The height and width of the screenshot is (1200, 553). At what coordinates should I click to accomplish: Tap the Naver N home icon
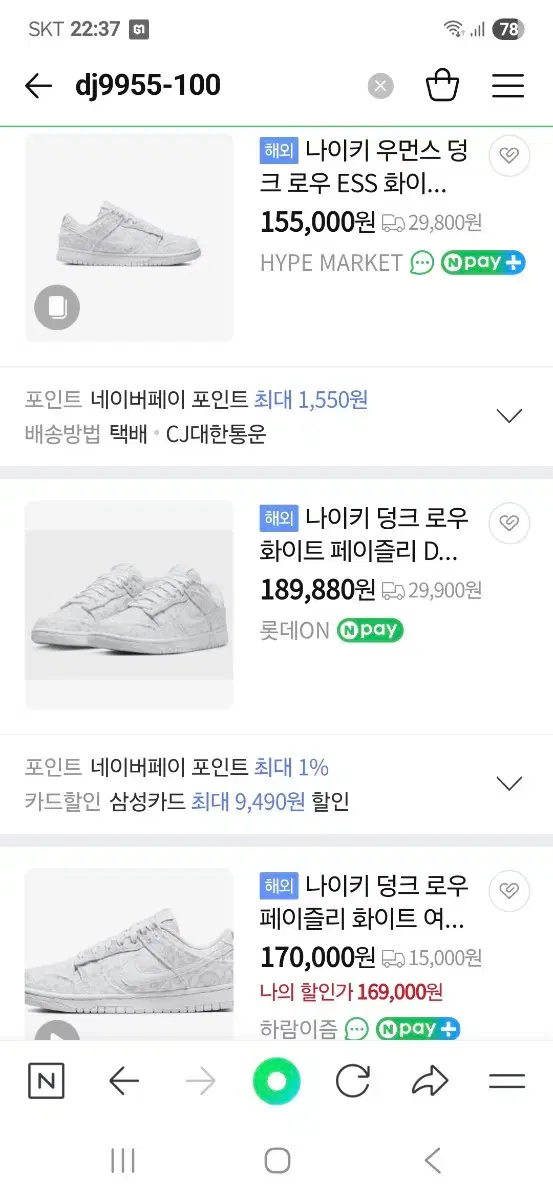click(46, 1081)
